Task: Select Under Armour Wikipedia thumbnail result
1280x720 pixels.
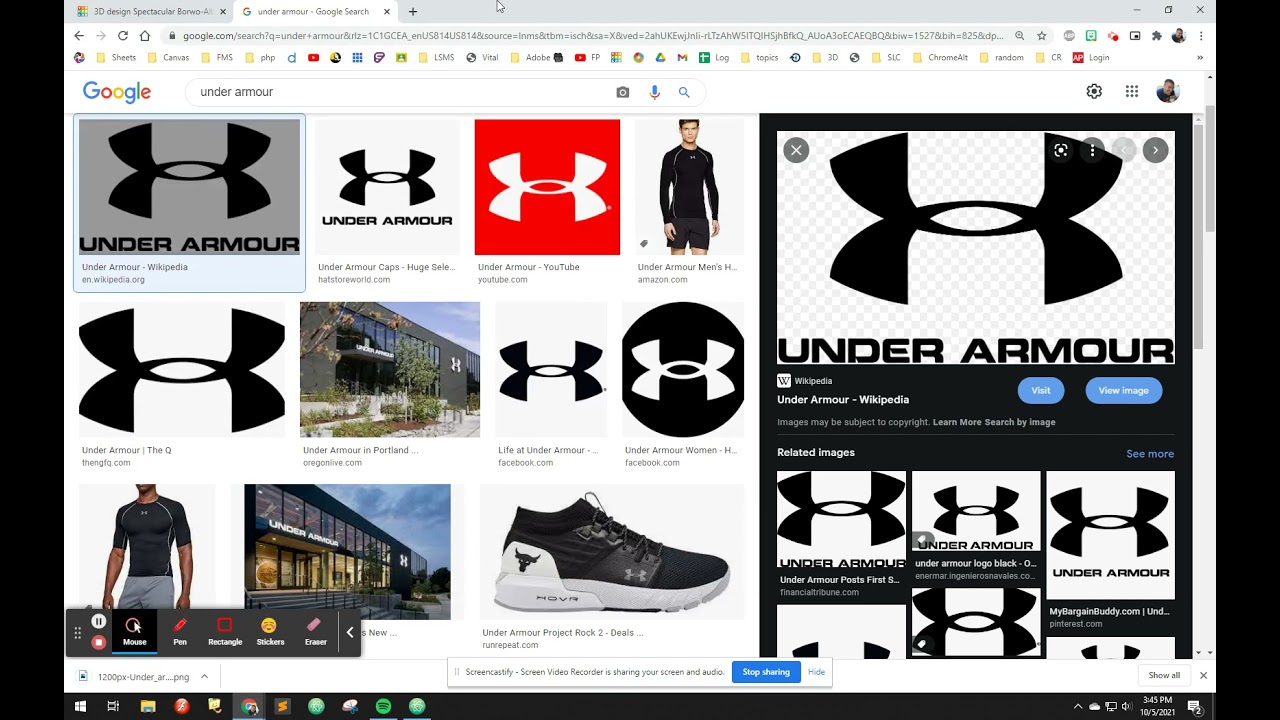Action: pyautogui.click(x=189, y=187)
